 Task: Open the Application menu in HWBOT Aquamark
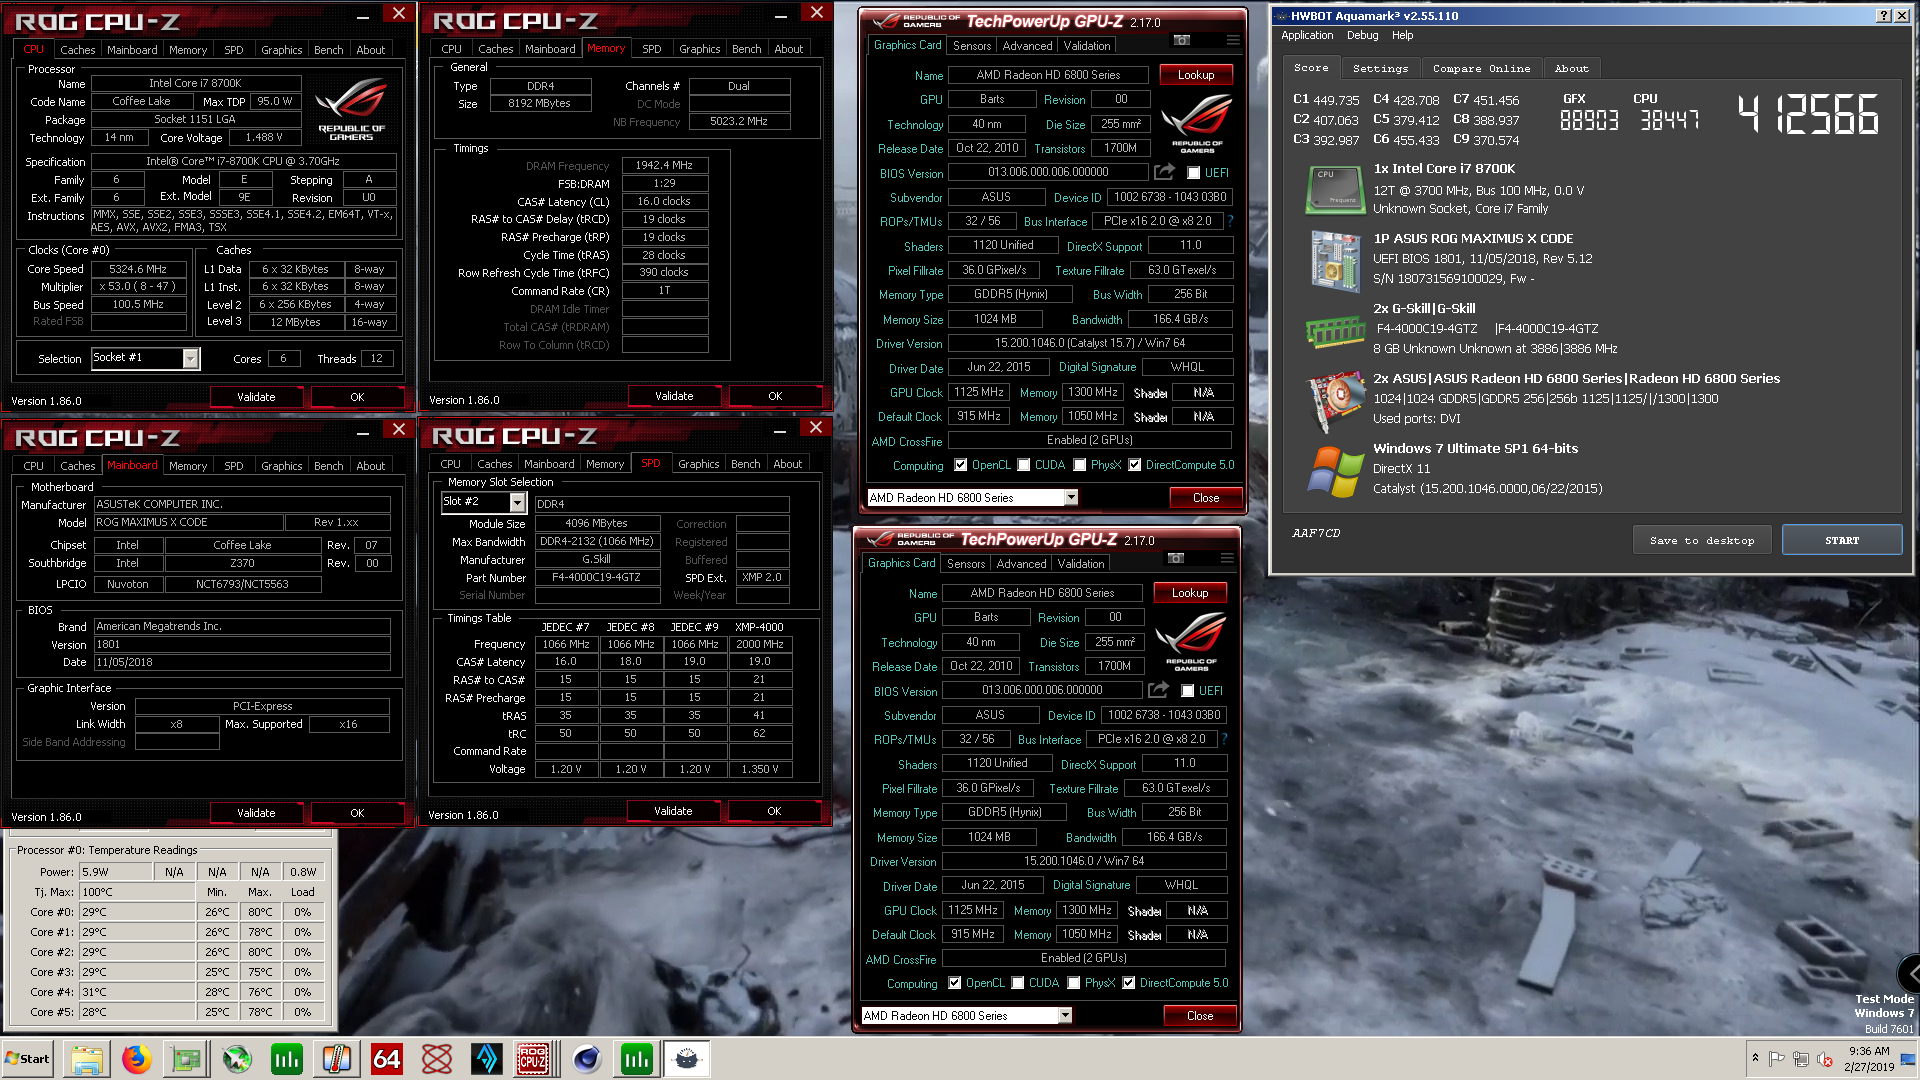[1307, 35]
